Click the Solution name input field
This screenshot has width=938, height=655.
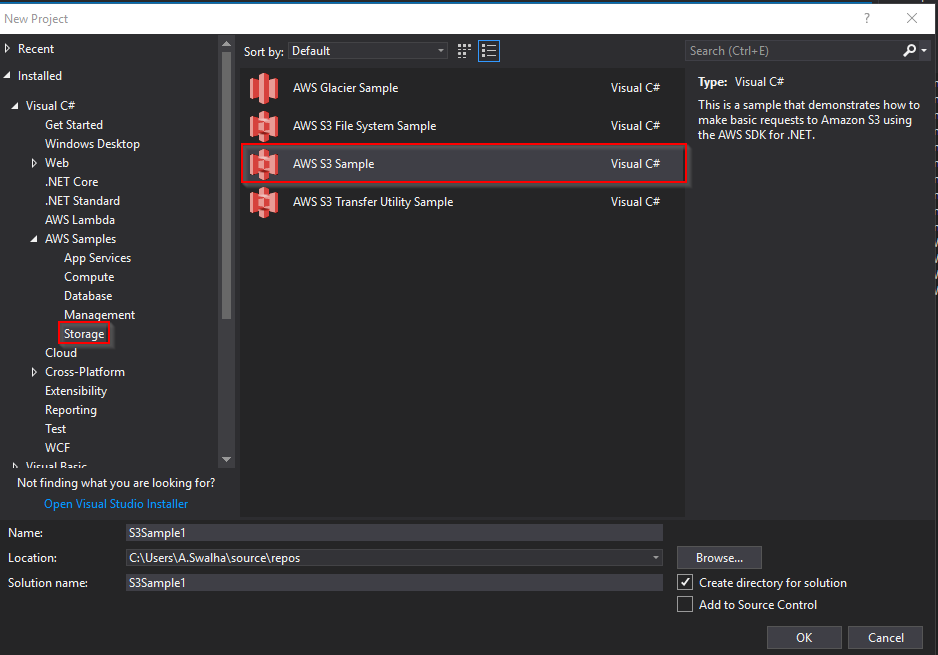click(x=394, y=583)
